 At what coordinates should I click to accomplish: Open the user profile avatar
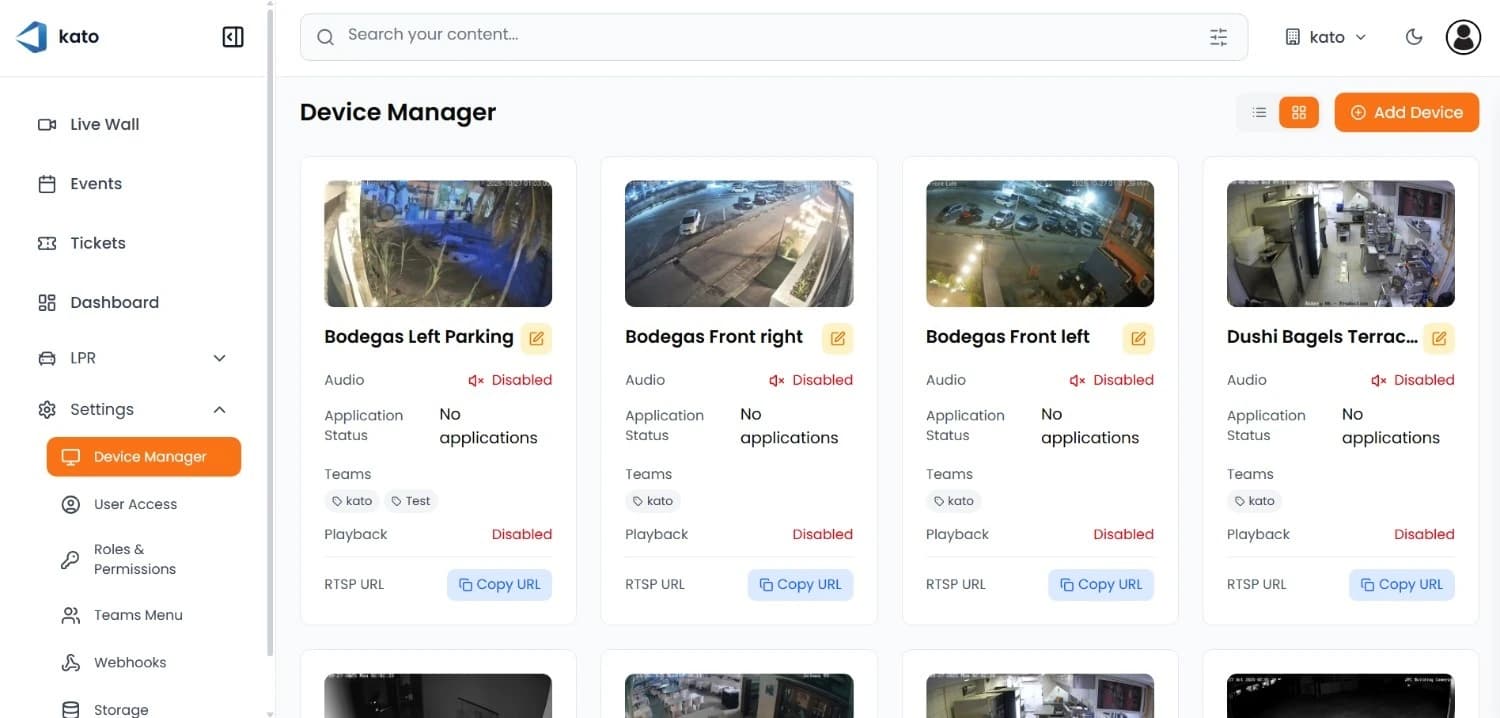tap(1463, 37)
